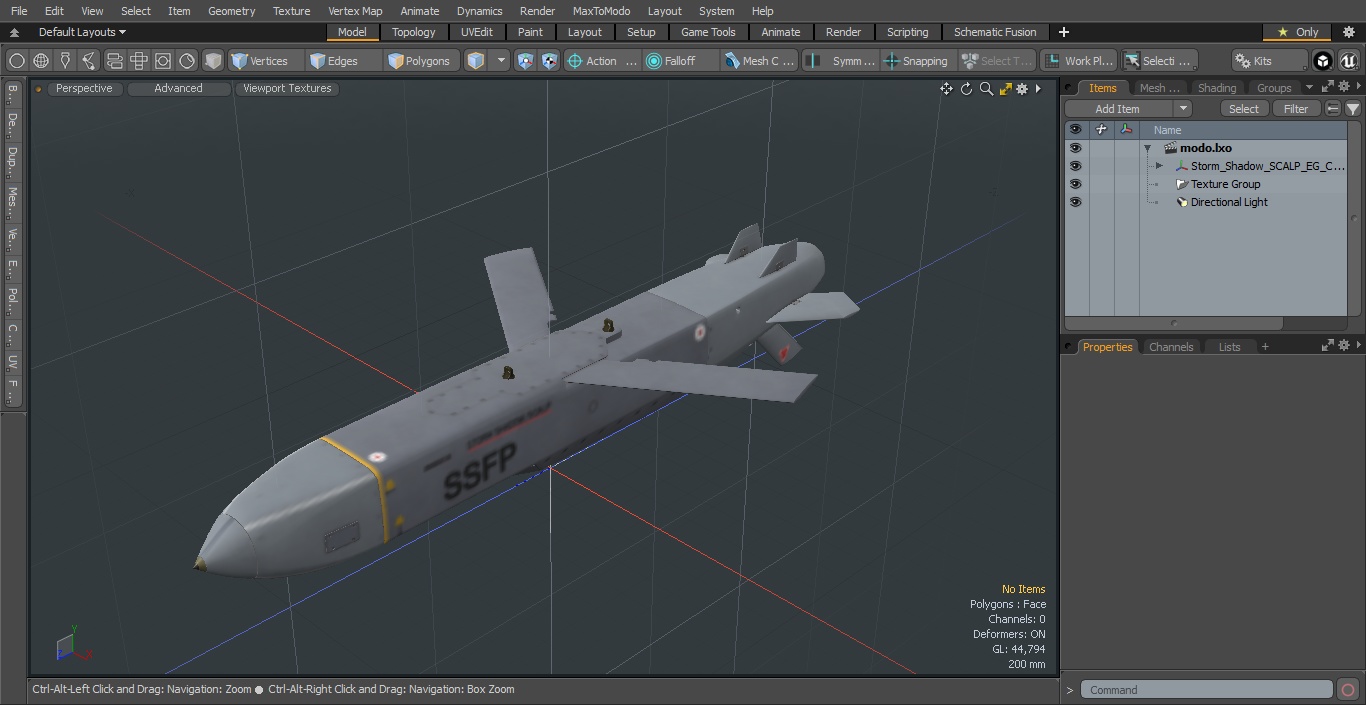Open the selection mode dropdown arrow
Screen dimensions: 1366x705
point(501,61)
